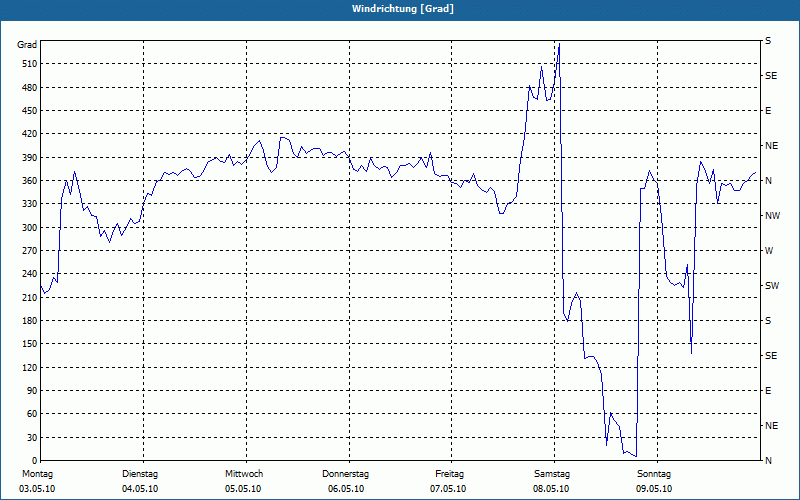
Task: Click the N compass label level with 360
Action: pyautogui.click(x=768, y=181)
